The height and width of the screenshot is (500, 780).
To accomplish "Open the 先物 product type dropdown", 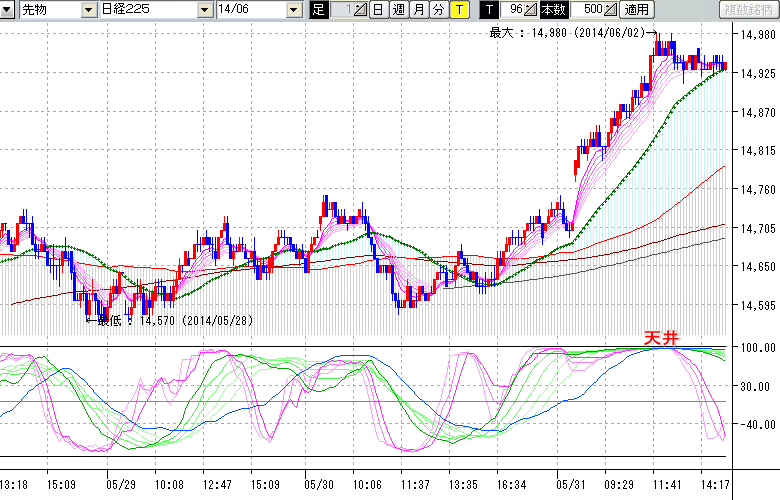I will (89, 10).
